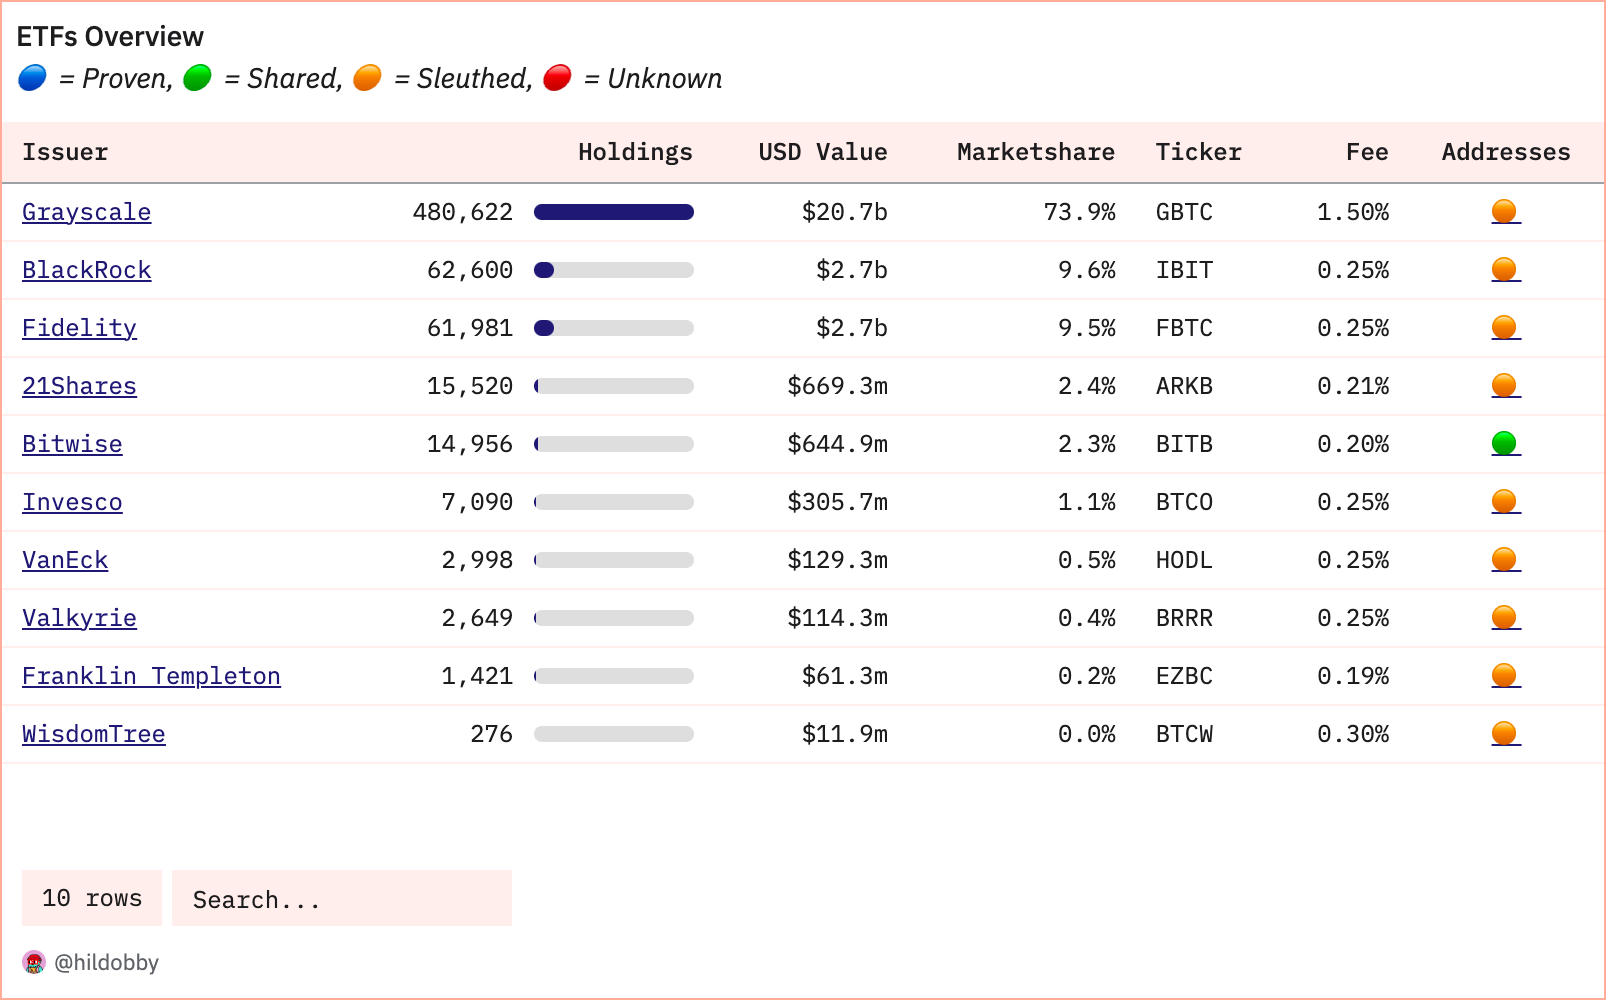The image size is (1606, 1000).
Task: Click the 480,622 holdings value
Action: click(463, 212)
